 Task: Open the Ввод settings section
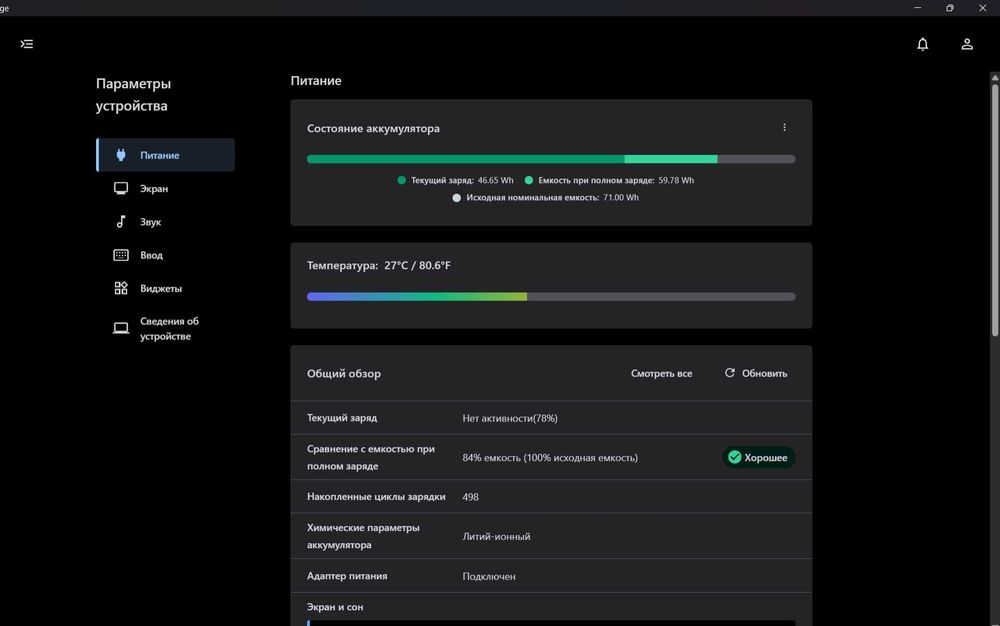coord(166,255)
